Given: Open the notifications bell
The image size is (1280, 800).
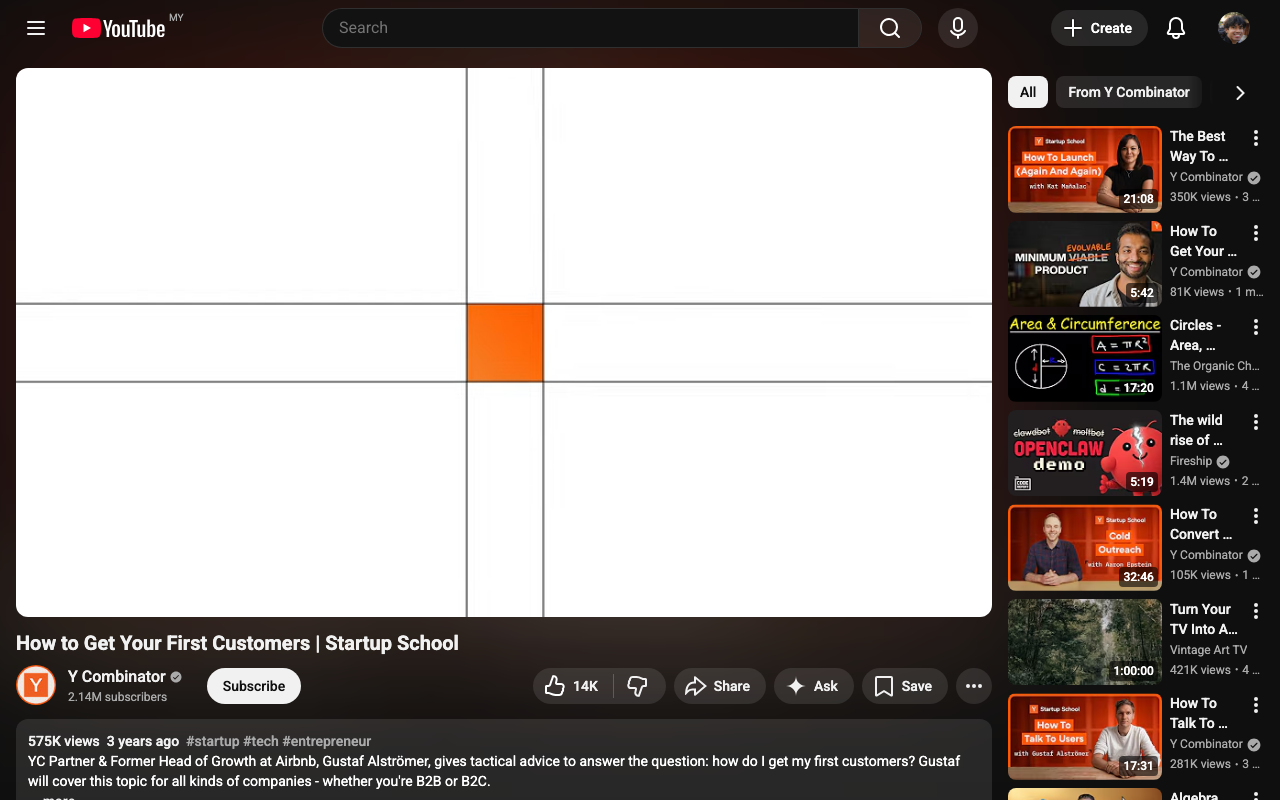Looking at the screenshot, I should click(x=1175, y=27).
